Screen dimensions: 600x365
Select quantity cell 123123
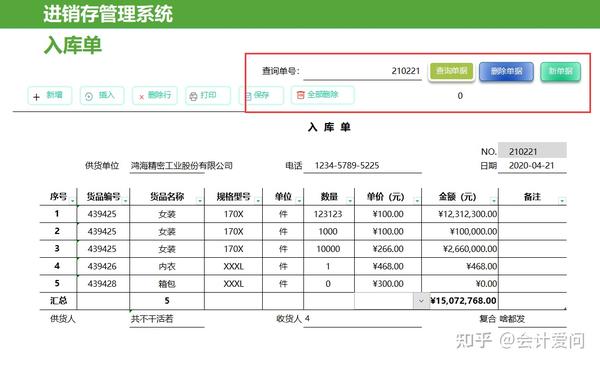coord(328,214)
